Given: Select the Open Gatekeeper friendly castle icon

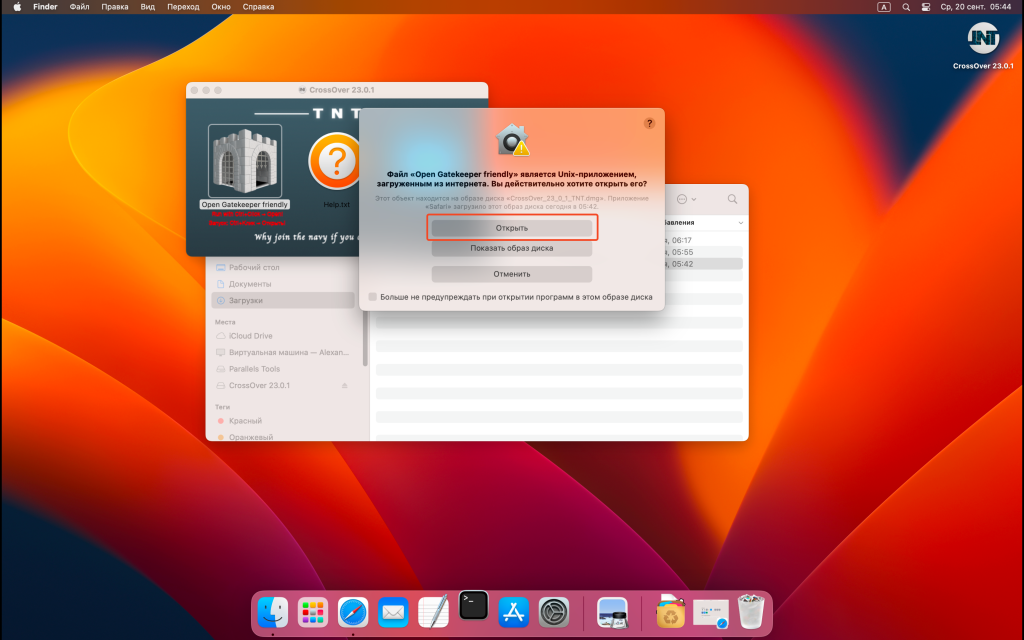Looking at the screenshot, I should click(x=245, y=161).
